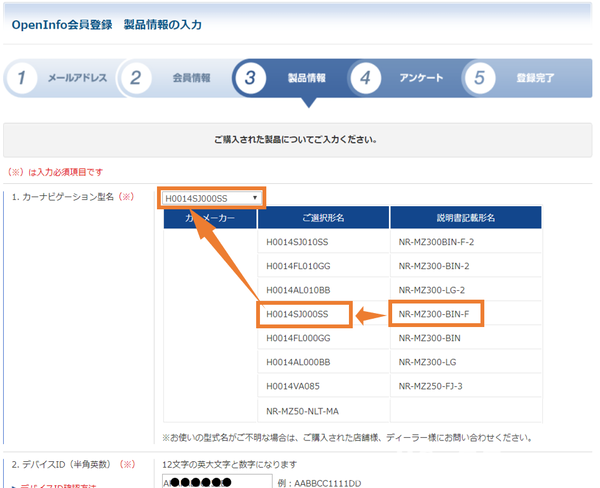Click H0014FL010GG model in table
Image resolution: width=600 pixels, height=488 pixels.
[305, 266]
